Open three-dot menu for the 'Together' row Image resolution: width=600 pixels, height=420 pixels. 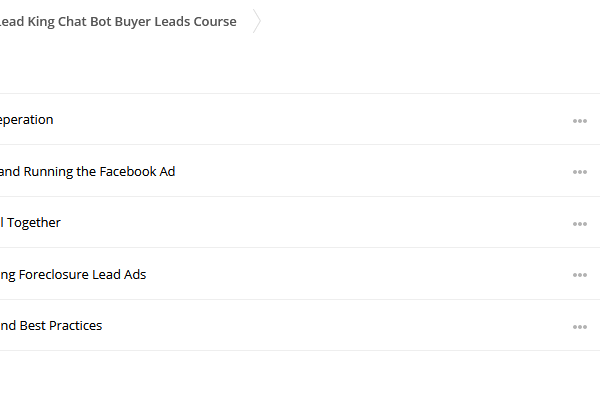[x=580, y=224]
